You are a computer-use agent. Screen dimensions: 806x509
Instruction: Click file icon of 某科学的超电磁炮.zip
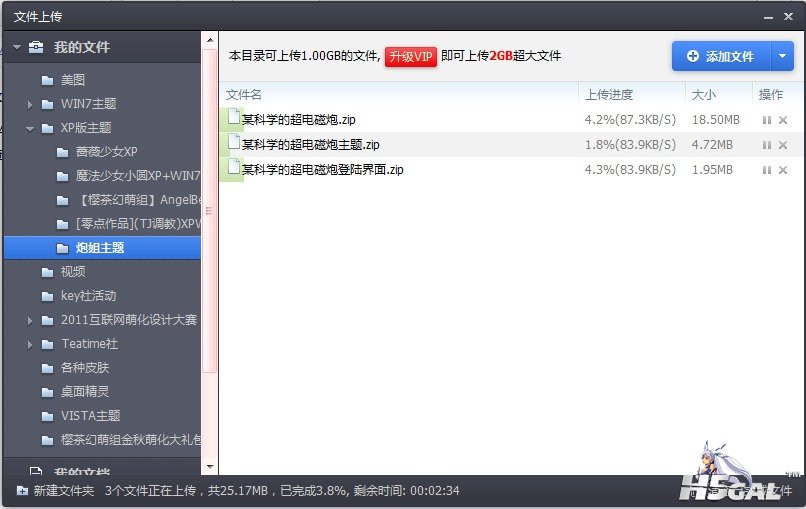click(x=234, y=119)
